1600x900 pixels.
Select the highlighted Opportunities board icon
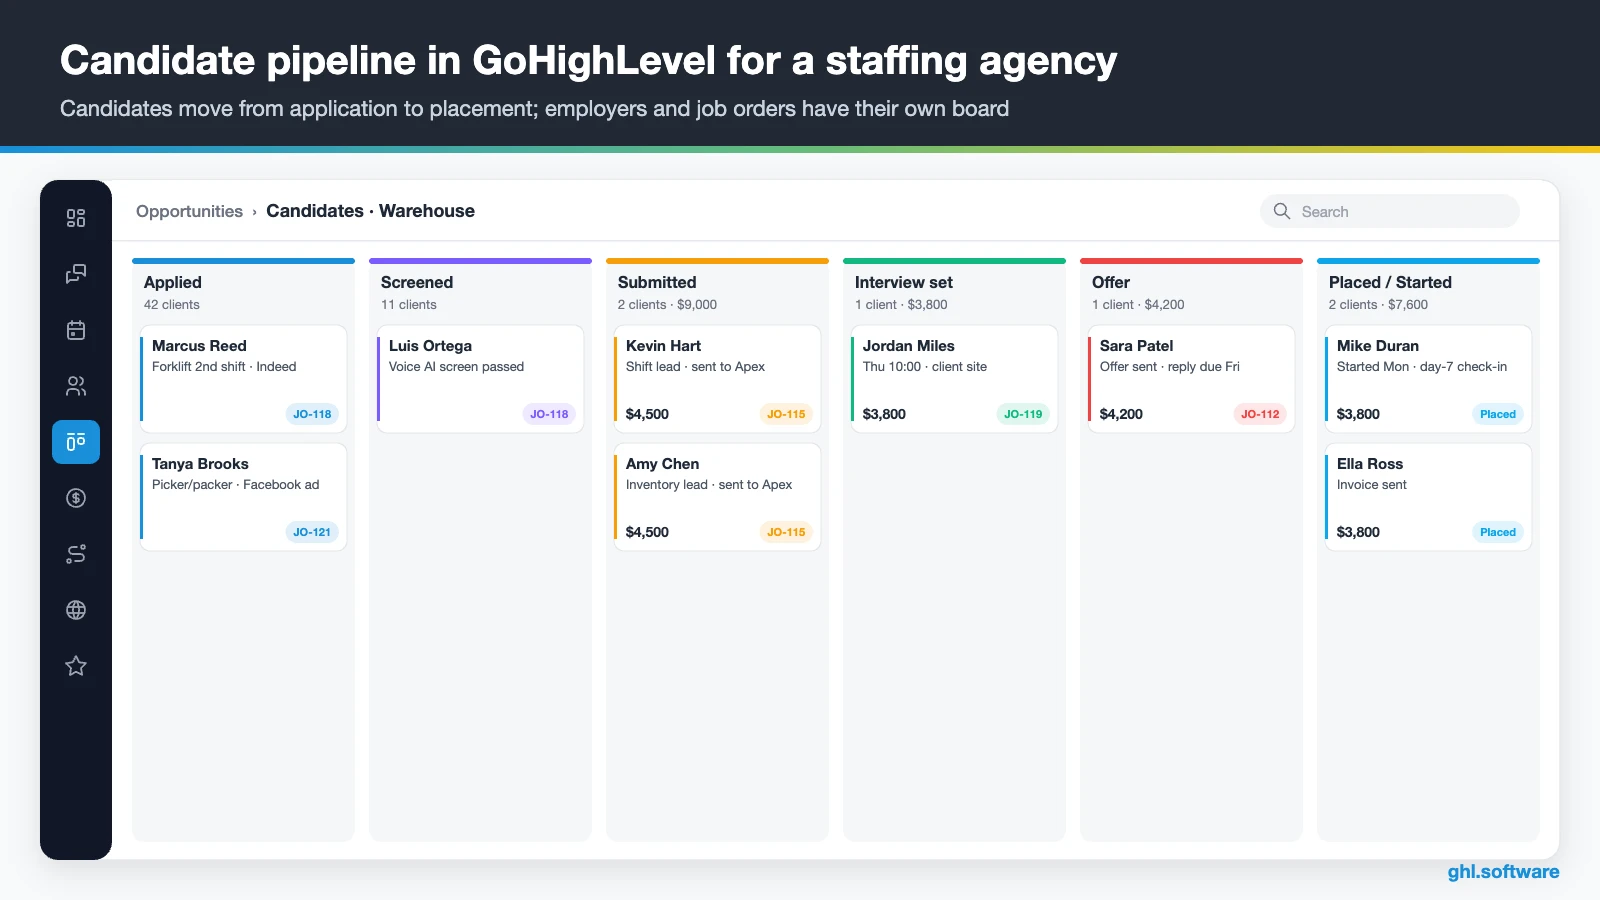pyautogui.click(x=76, y=442)
